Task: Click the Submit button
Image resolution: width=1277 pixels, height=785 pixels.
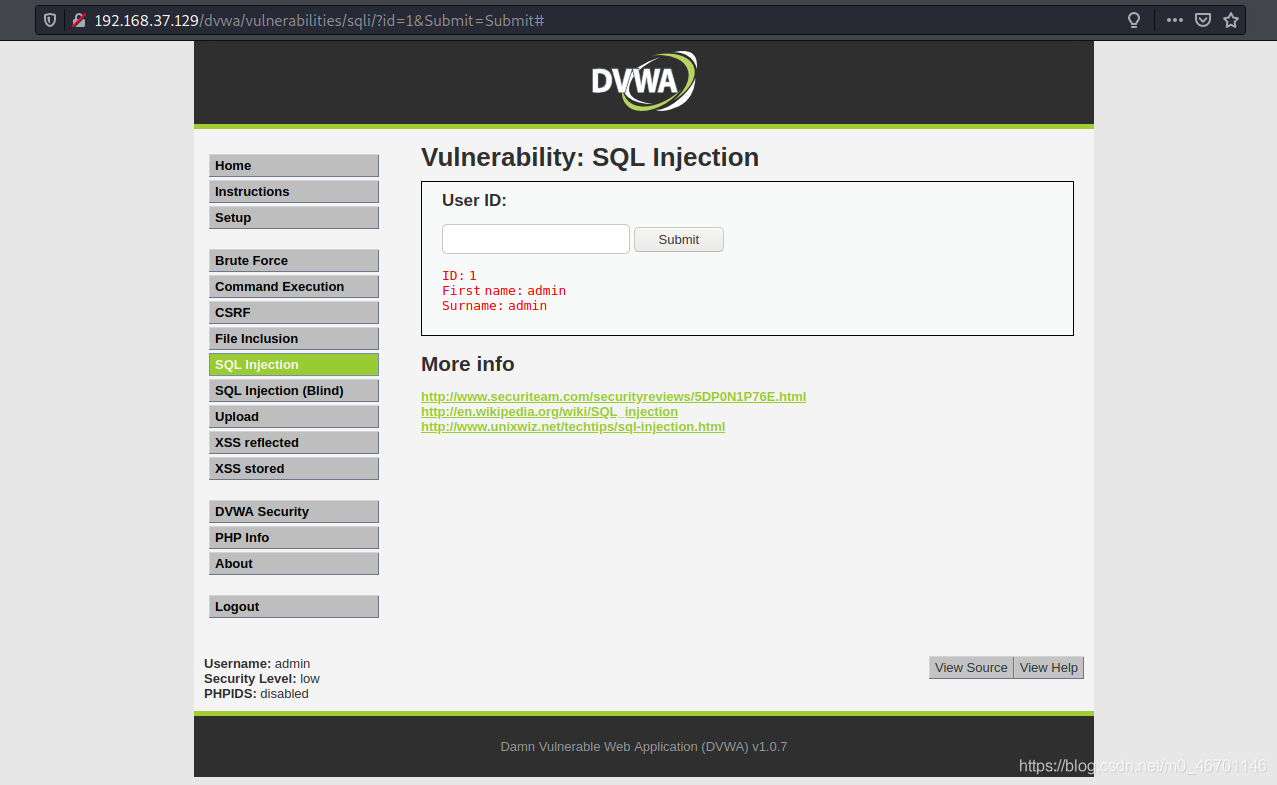Action: [679, 239]
